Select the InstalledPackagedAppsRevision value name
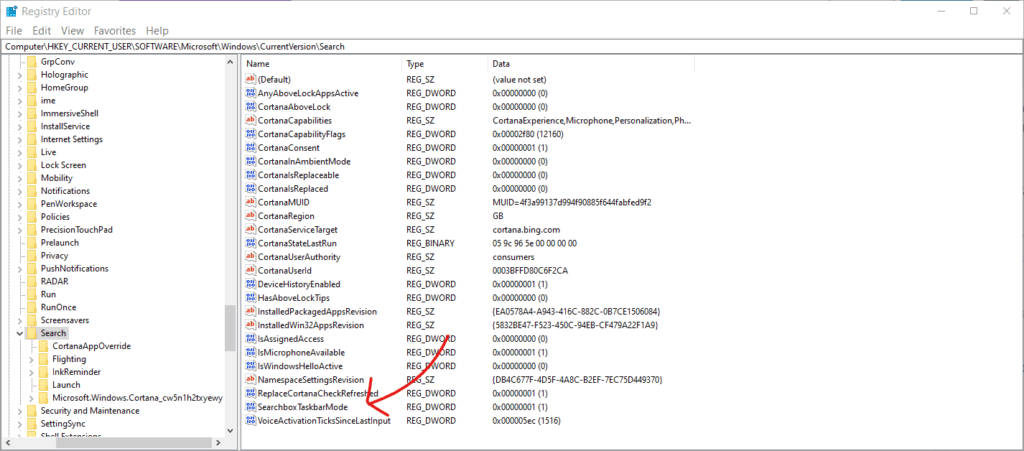 (317, 311)
